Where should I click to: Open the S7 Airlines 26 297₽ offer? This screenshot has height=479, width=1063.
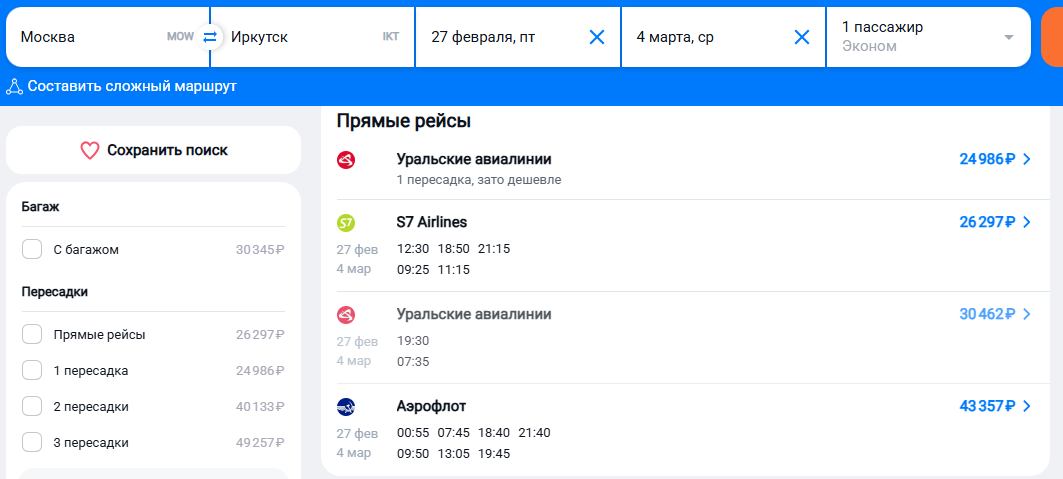coord(693,245)
